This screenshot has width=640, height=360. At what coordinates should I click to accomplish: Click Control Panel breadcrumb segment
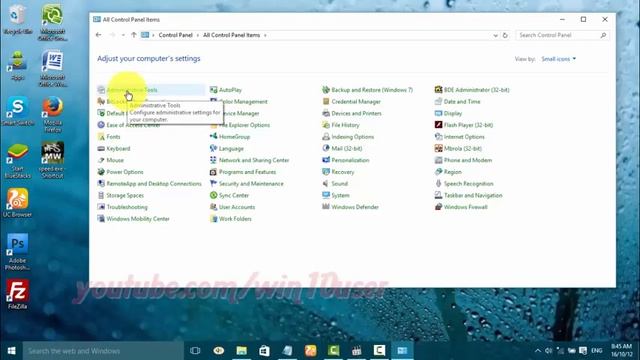(176, 35)
